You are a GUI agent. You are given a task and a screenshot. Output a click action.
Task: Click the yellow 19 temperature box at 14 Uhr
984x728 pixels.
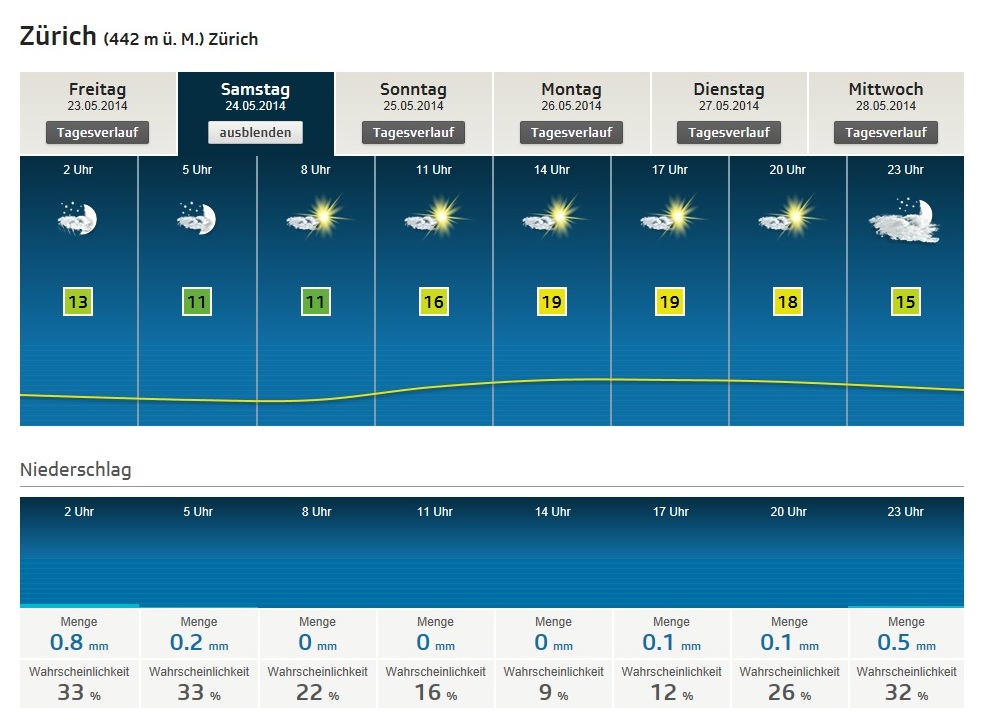pyautogui.click(x=551, y=302)
